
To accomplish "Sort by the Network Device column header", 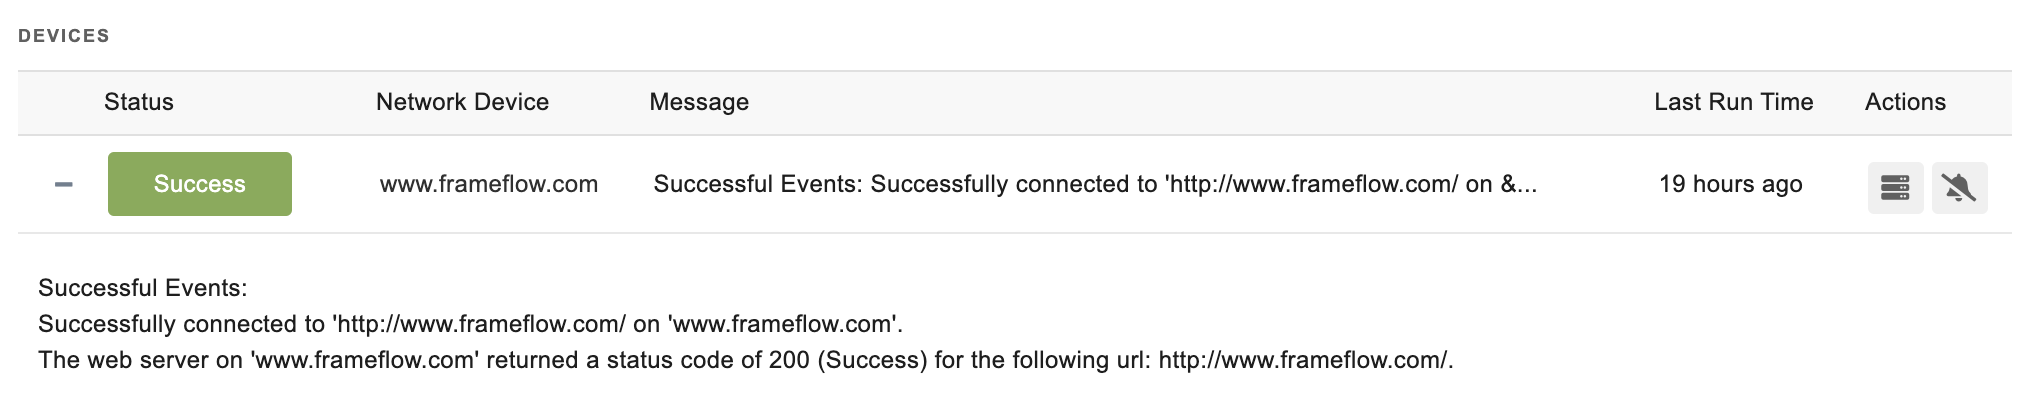I will coord(462,102).
